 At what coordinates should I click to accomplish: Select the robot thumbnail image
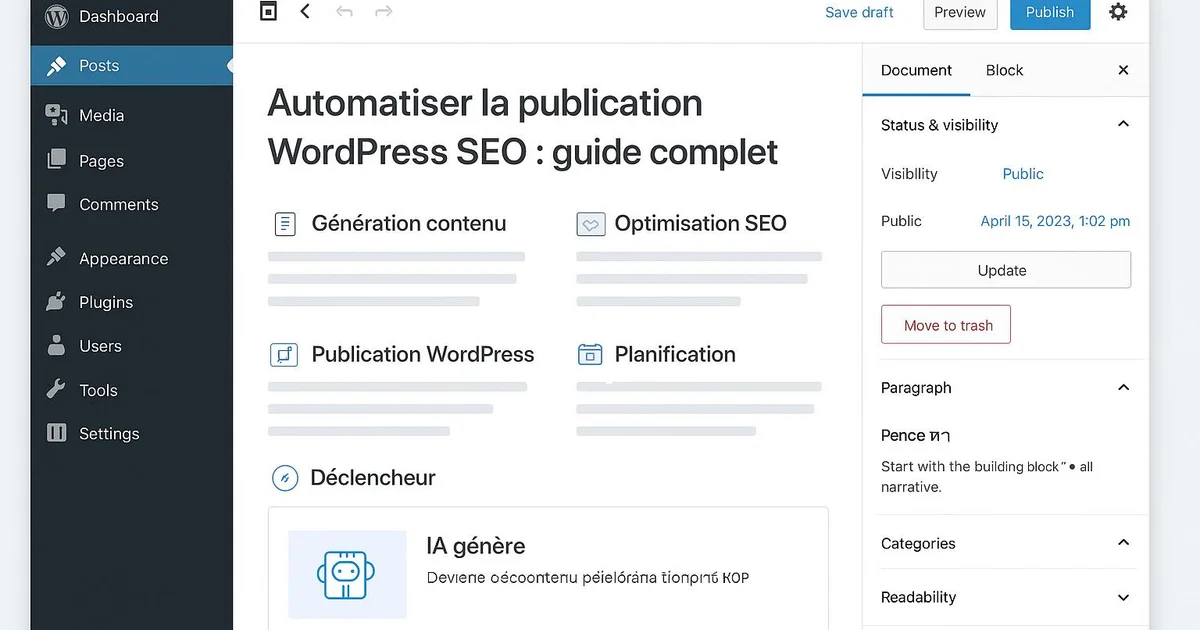pos(348,574)
